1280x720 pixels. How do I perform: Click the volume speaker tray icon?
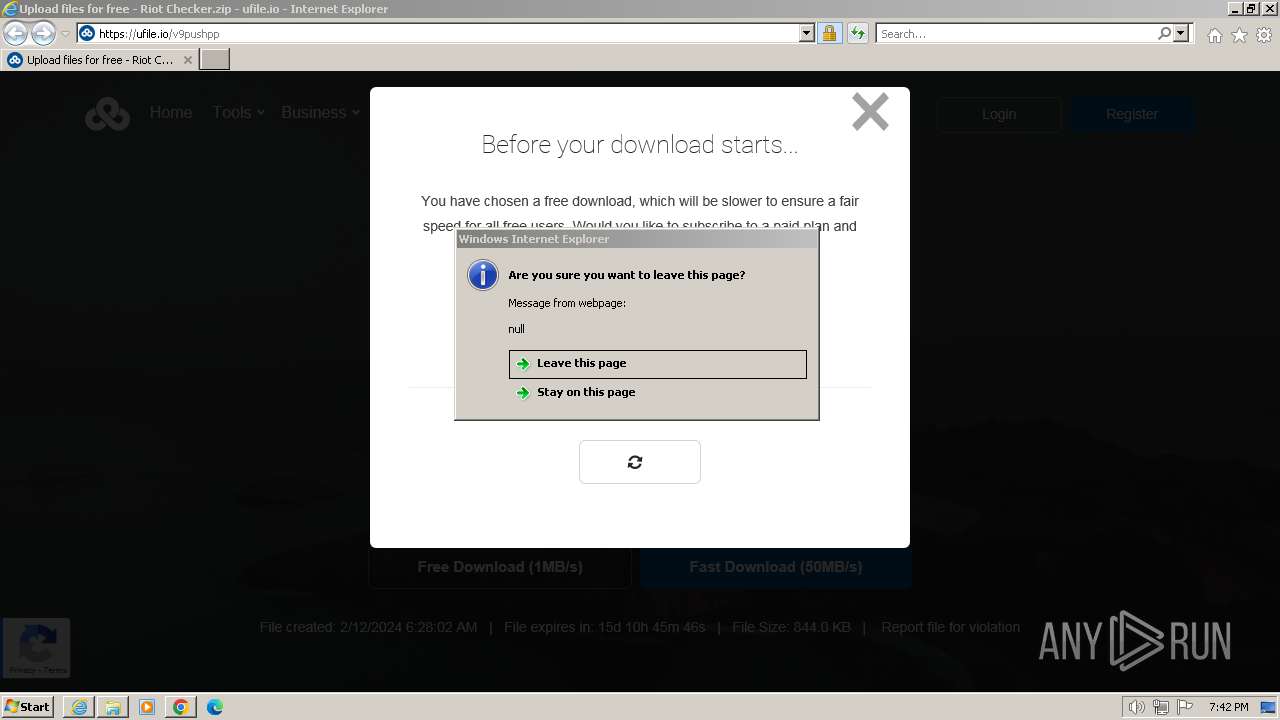(1137, 707)
